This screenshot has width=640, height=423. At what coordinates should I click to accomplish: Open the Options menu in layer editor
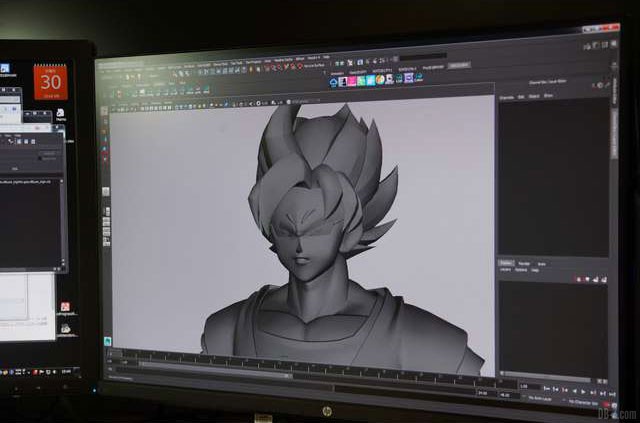pos(521,270)
